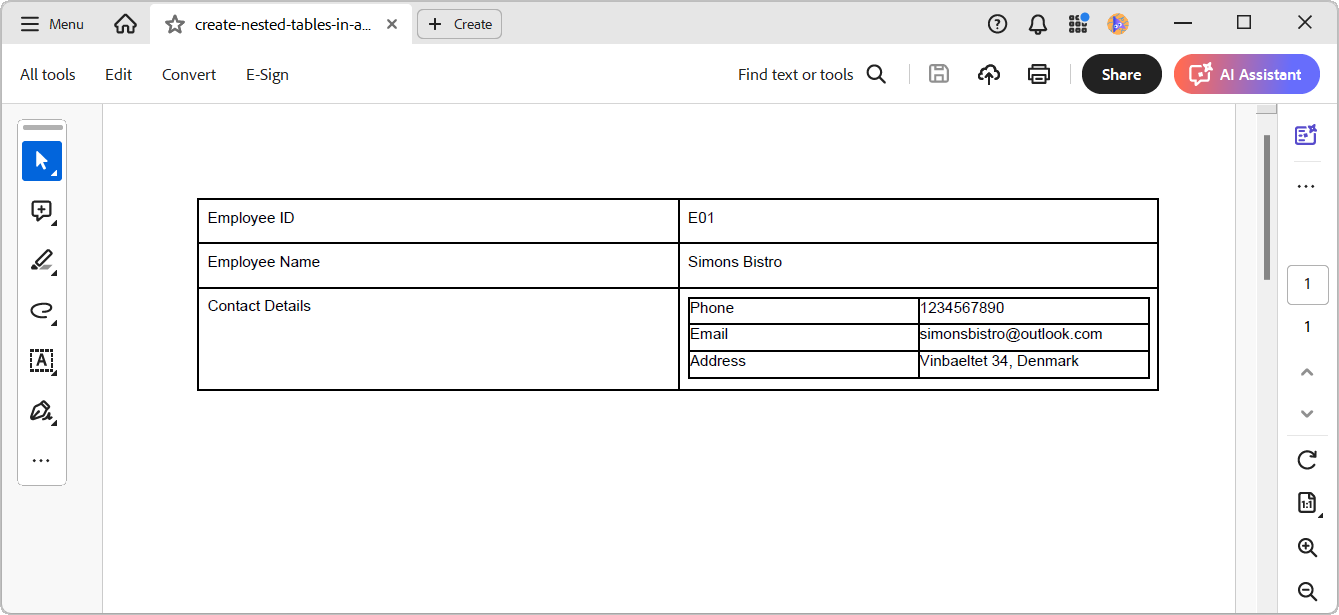Open All tools
This screenshot has width=1339, height=615.
(x=48, y=74)
